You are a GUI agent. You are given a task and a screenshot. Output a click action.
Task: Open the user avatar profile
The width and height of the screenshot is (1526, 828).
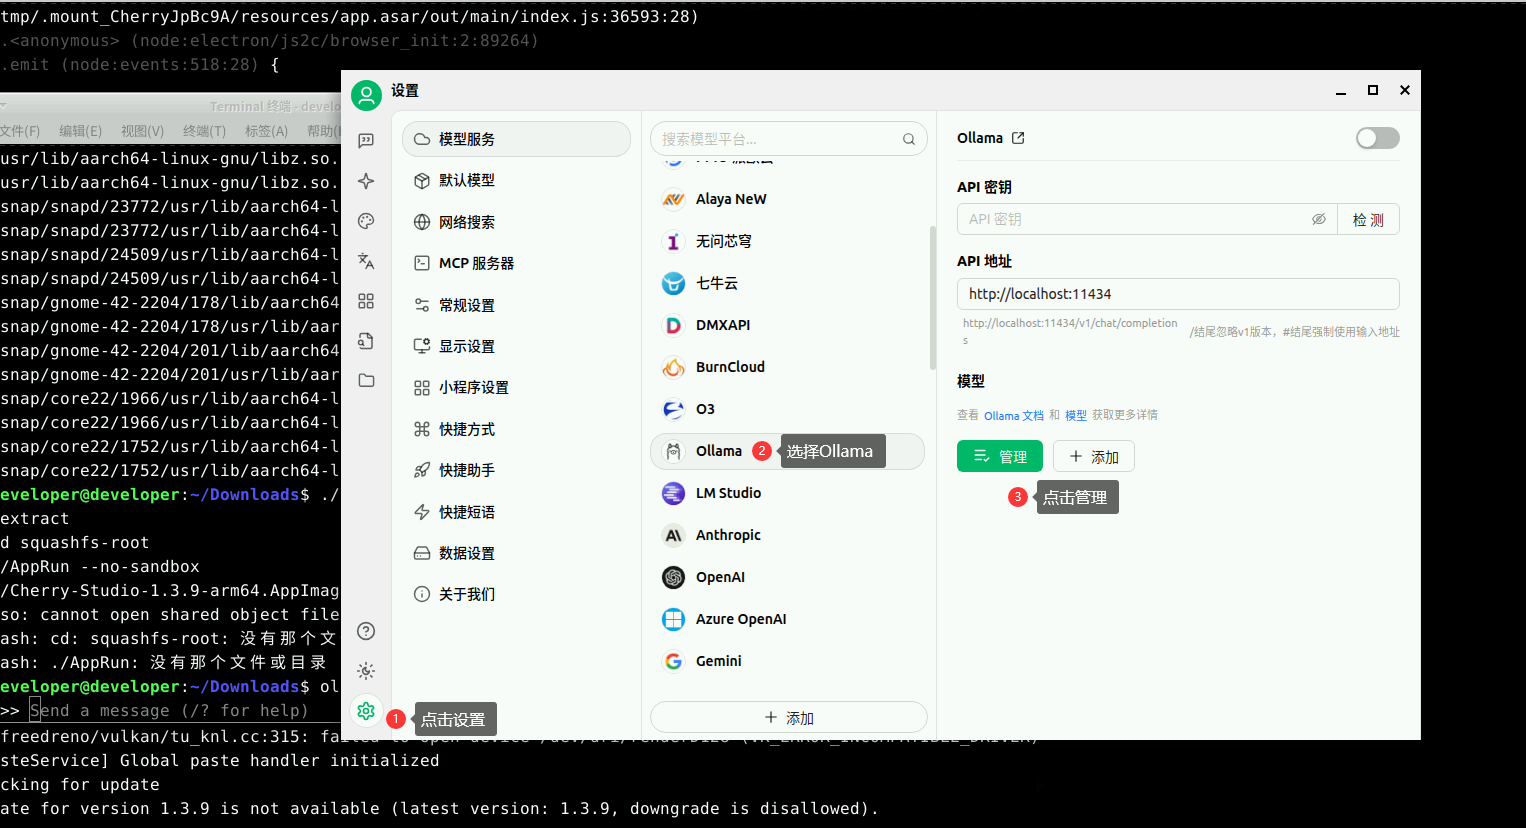pyautogui.click(x=367, y=95)
